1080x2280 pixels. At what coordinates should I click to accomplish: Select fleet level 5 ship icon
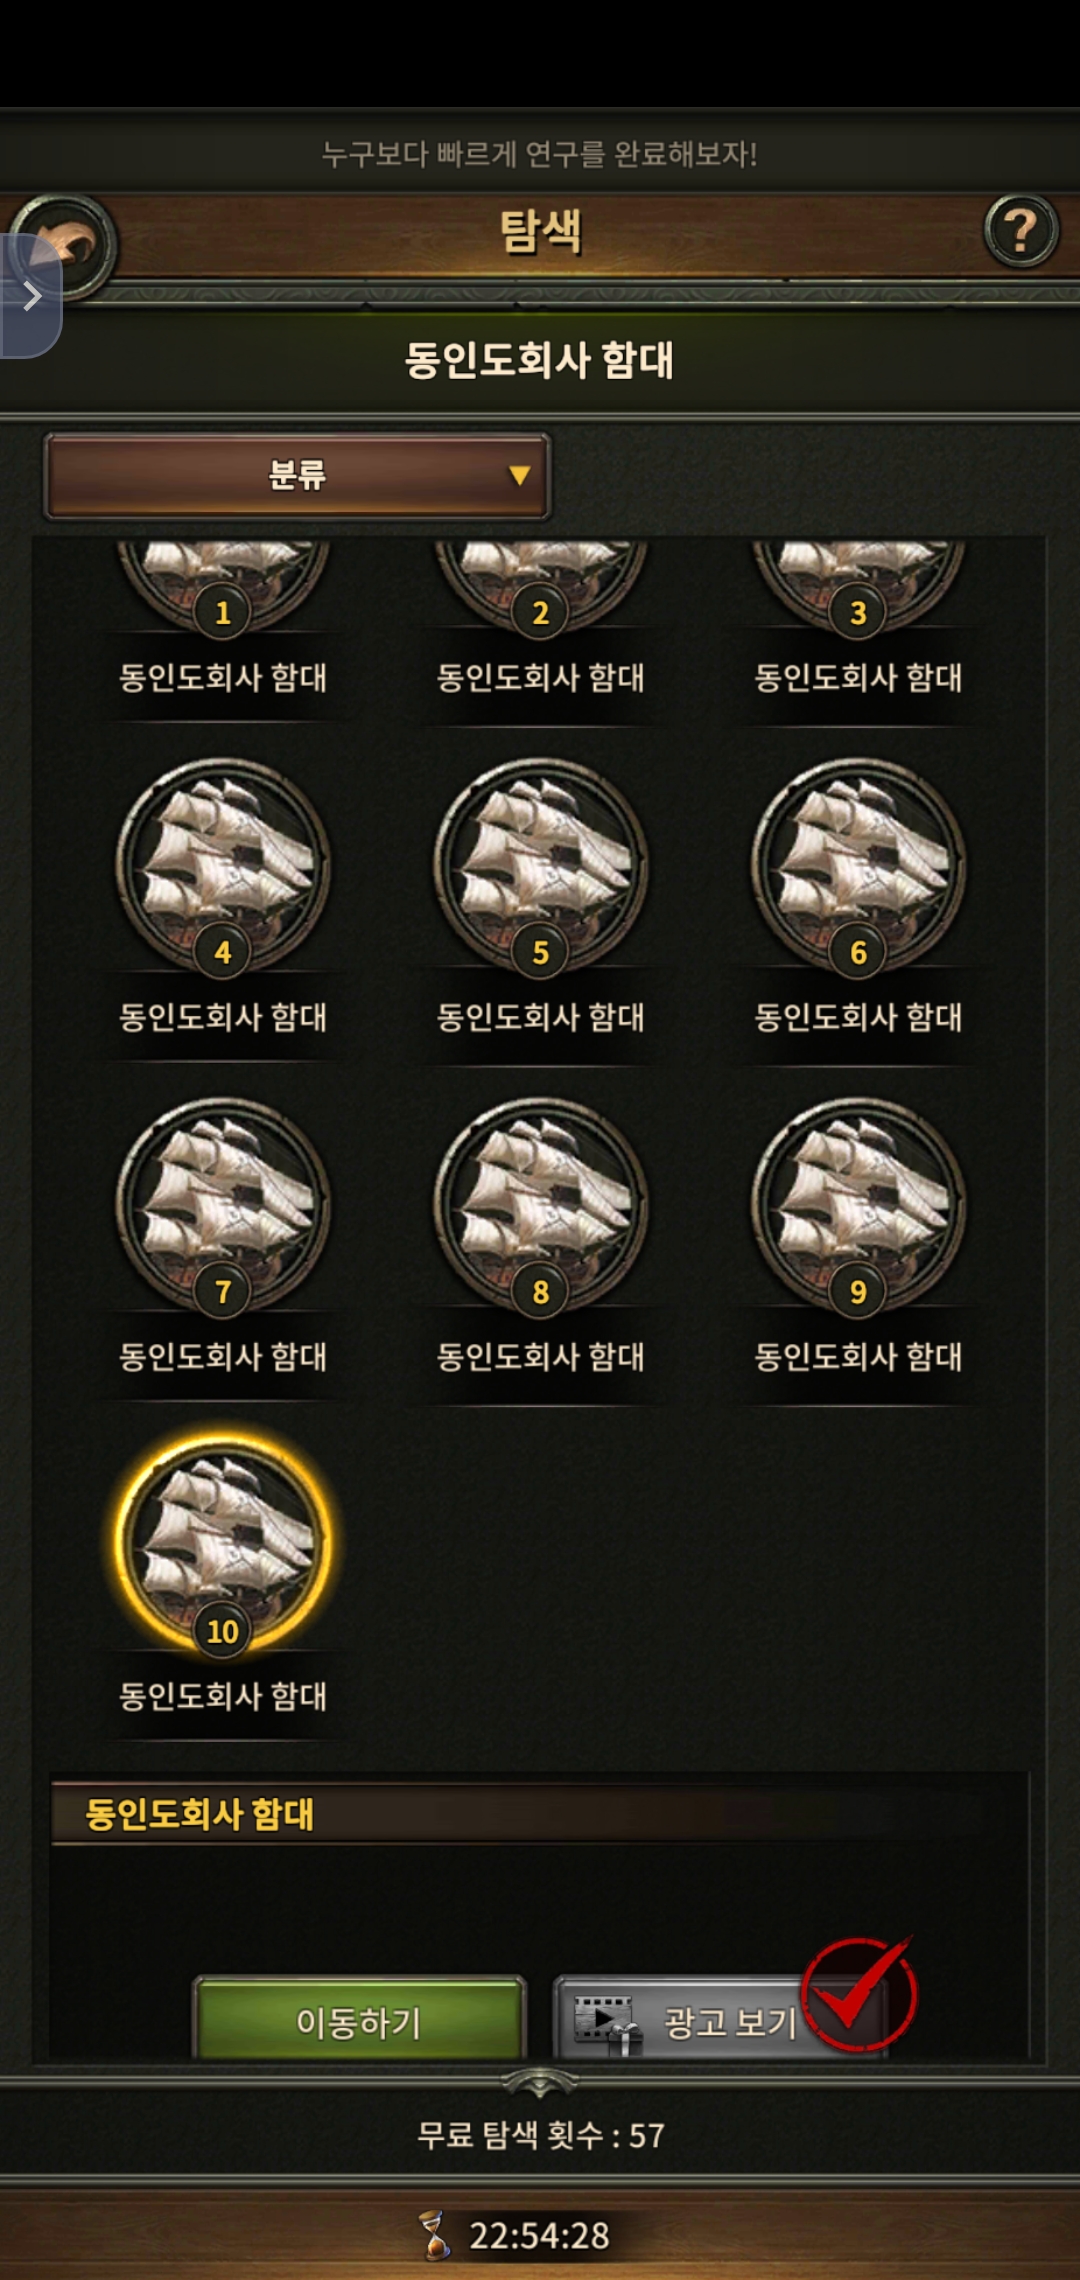[x=541, y=866]
